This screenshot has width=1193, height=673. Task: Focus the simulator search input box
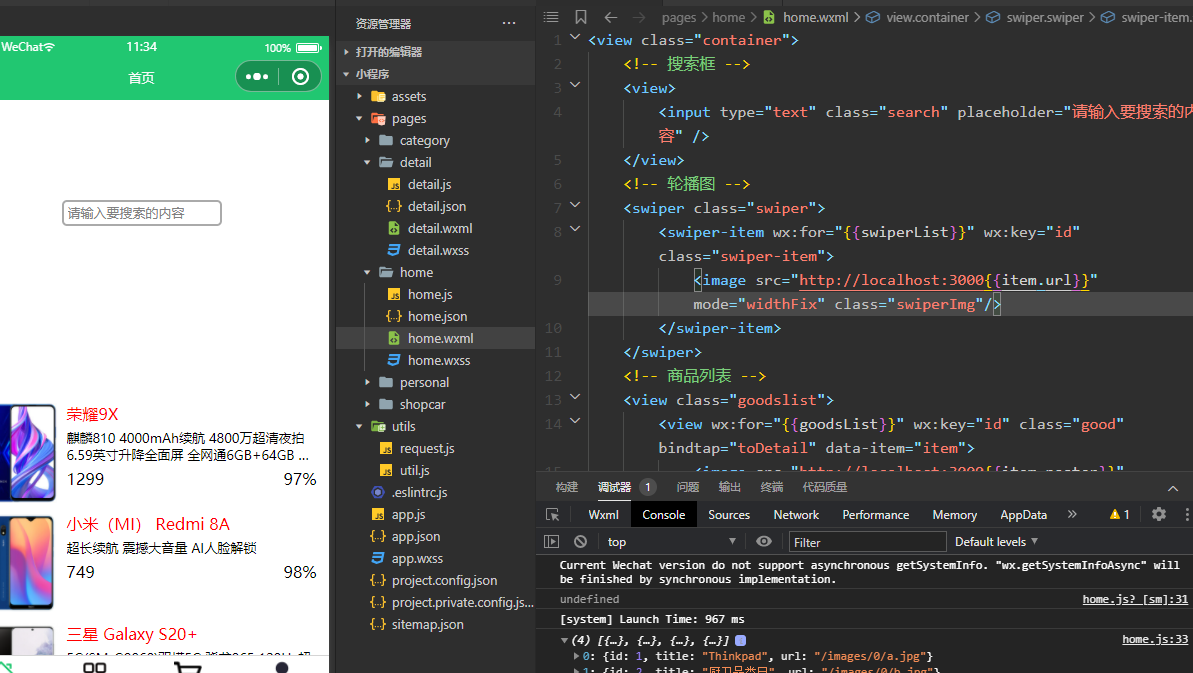[142, 213]
